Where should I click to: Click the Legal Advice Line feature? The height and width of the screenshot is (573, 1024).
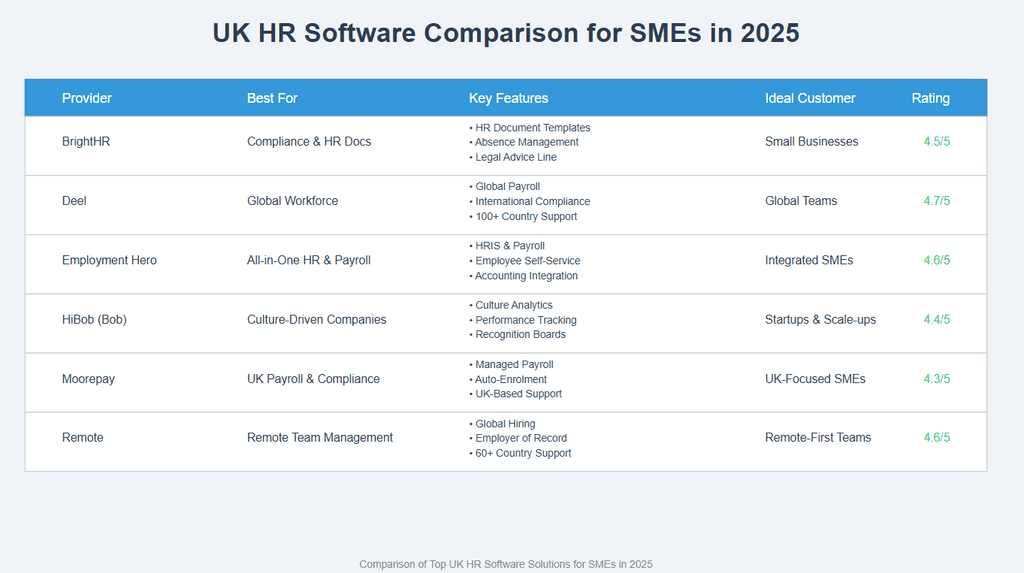coord(513,157)
